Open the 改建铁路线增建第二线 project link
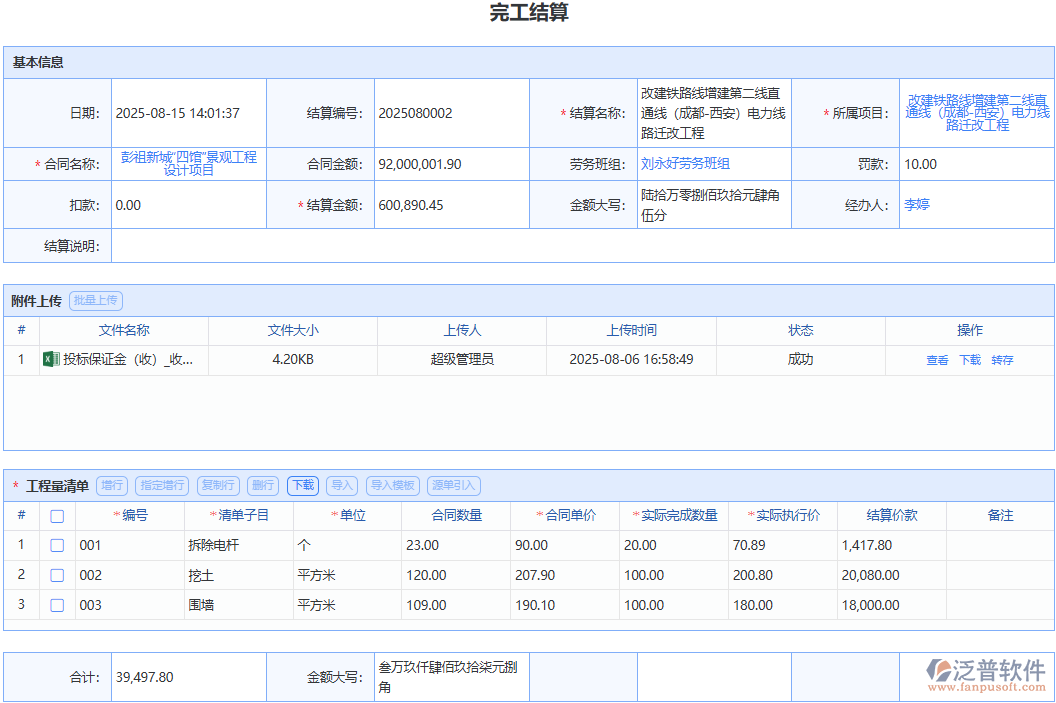Image resolution: width=1056 pixels, height=703 pixels. point(975,113)
